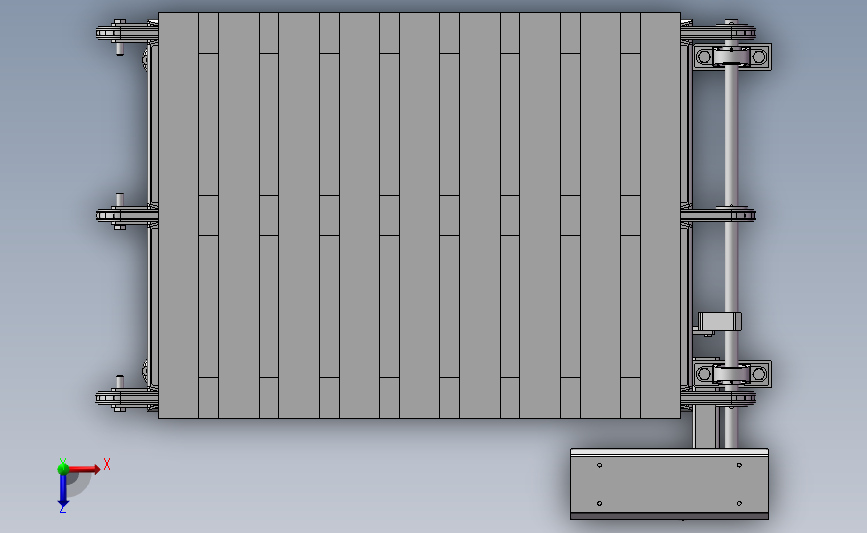Viewport: 867px width, 533px height.
Task: Select the top-left idler chain assembly
Action: point(127,33)
